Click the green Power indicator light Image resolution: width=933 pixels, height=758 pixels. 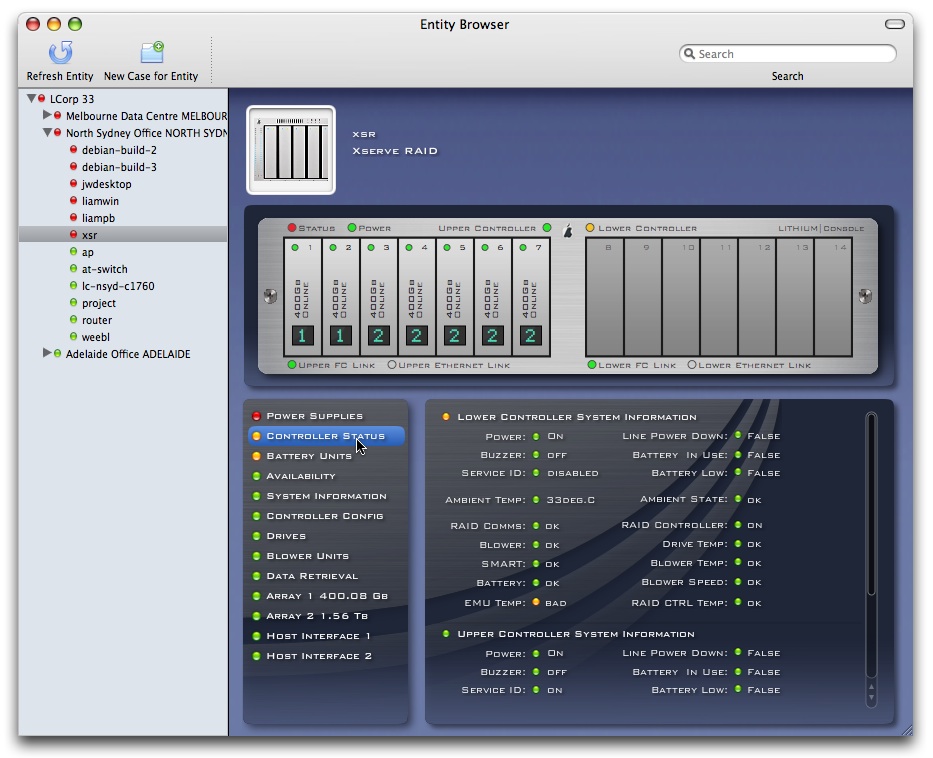352,227
